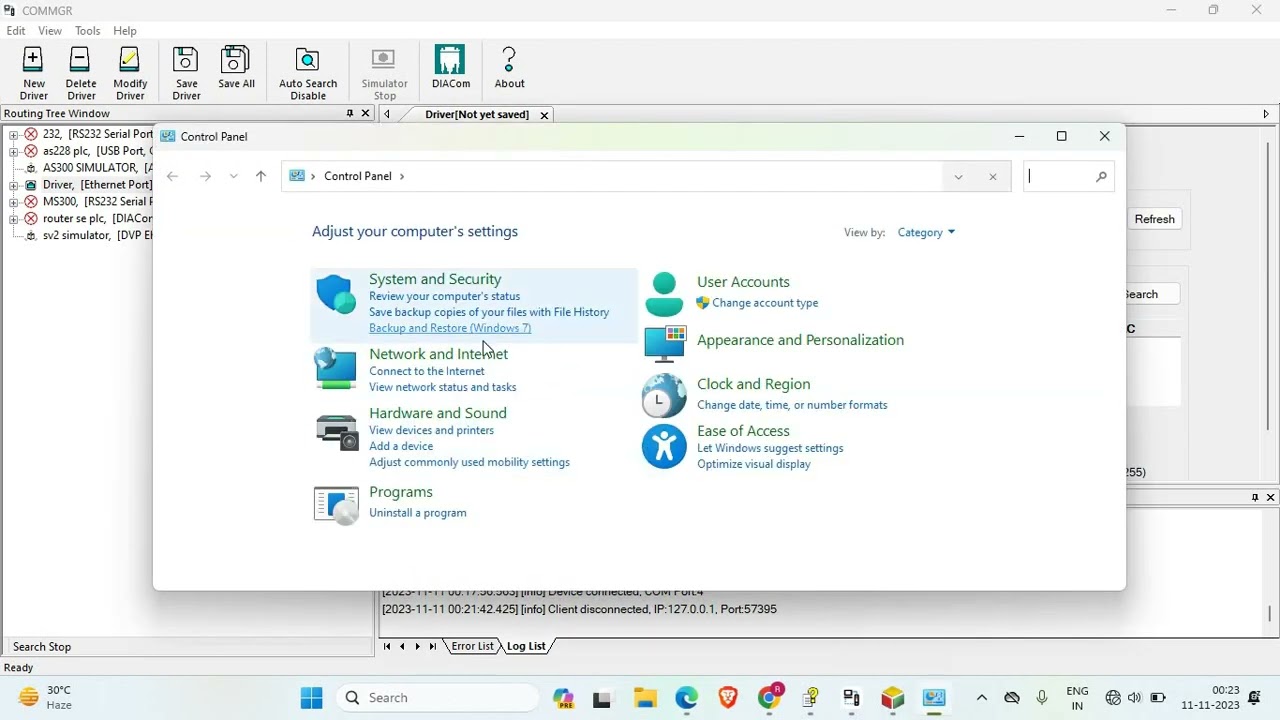The image size is (1280, 720).
Task: Open DIACom from the COMMGR toolbar
Action: pos(451,67)
